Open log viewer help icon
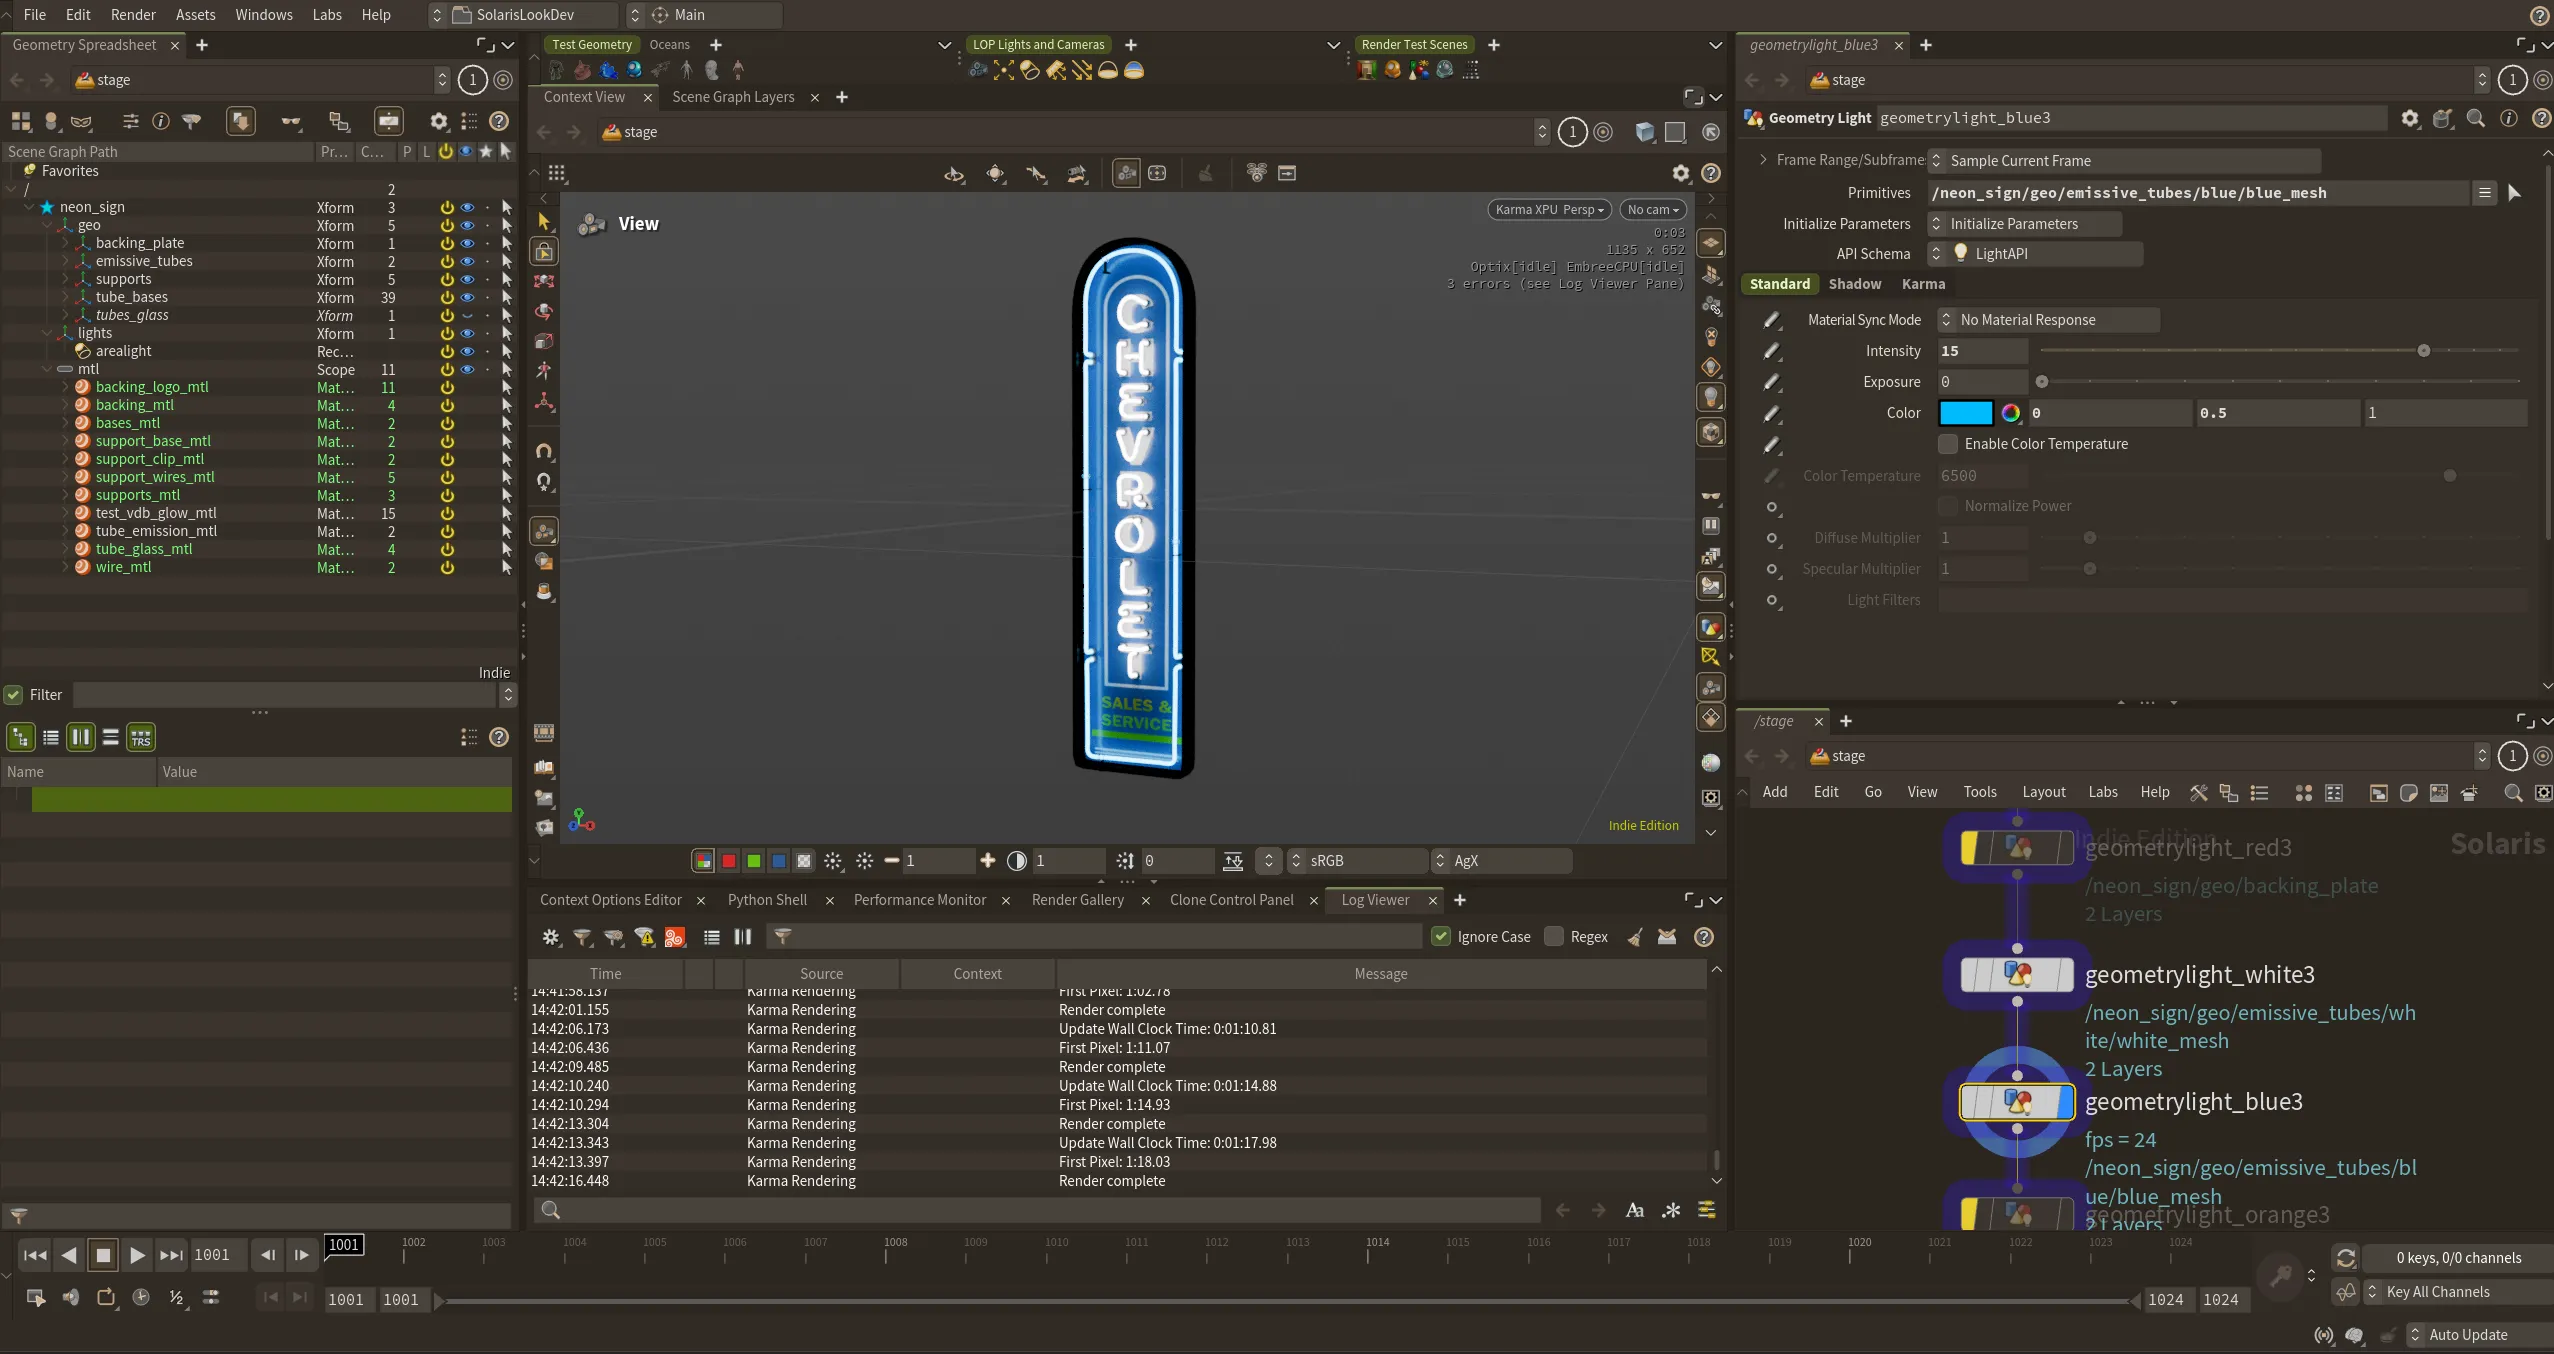2554x1354 pixels. [1704, 937]
